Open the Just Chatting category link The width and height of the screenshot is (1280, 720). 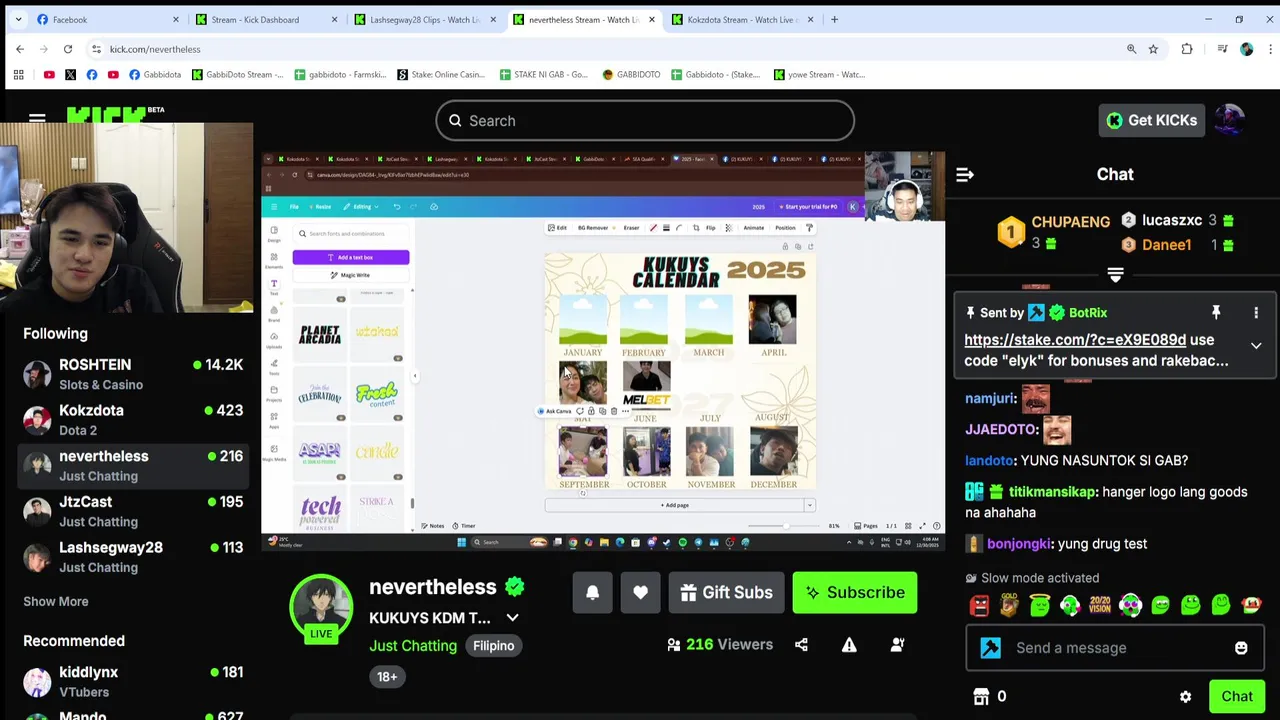[x=412, y=646]
